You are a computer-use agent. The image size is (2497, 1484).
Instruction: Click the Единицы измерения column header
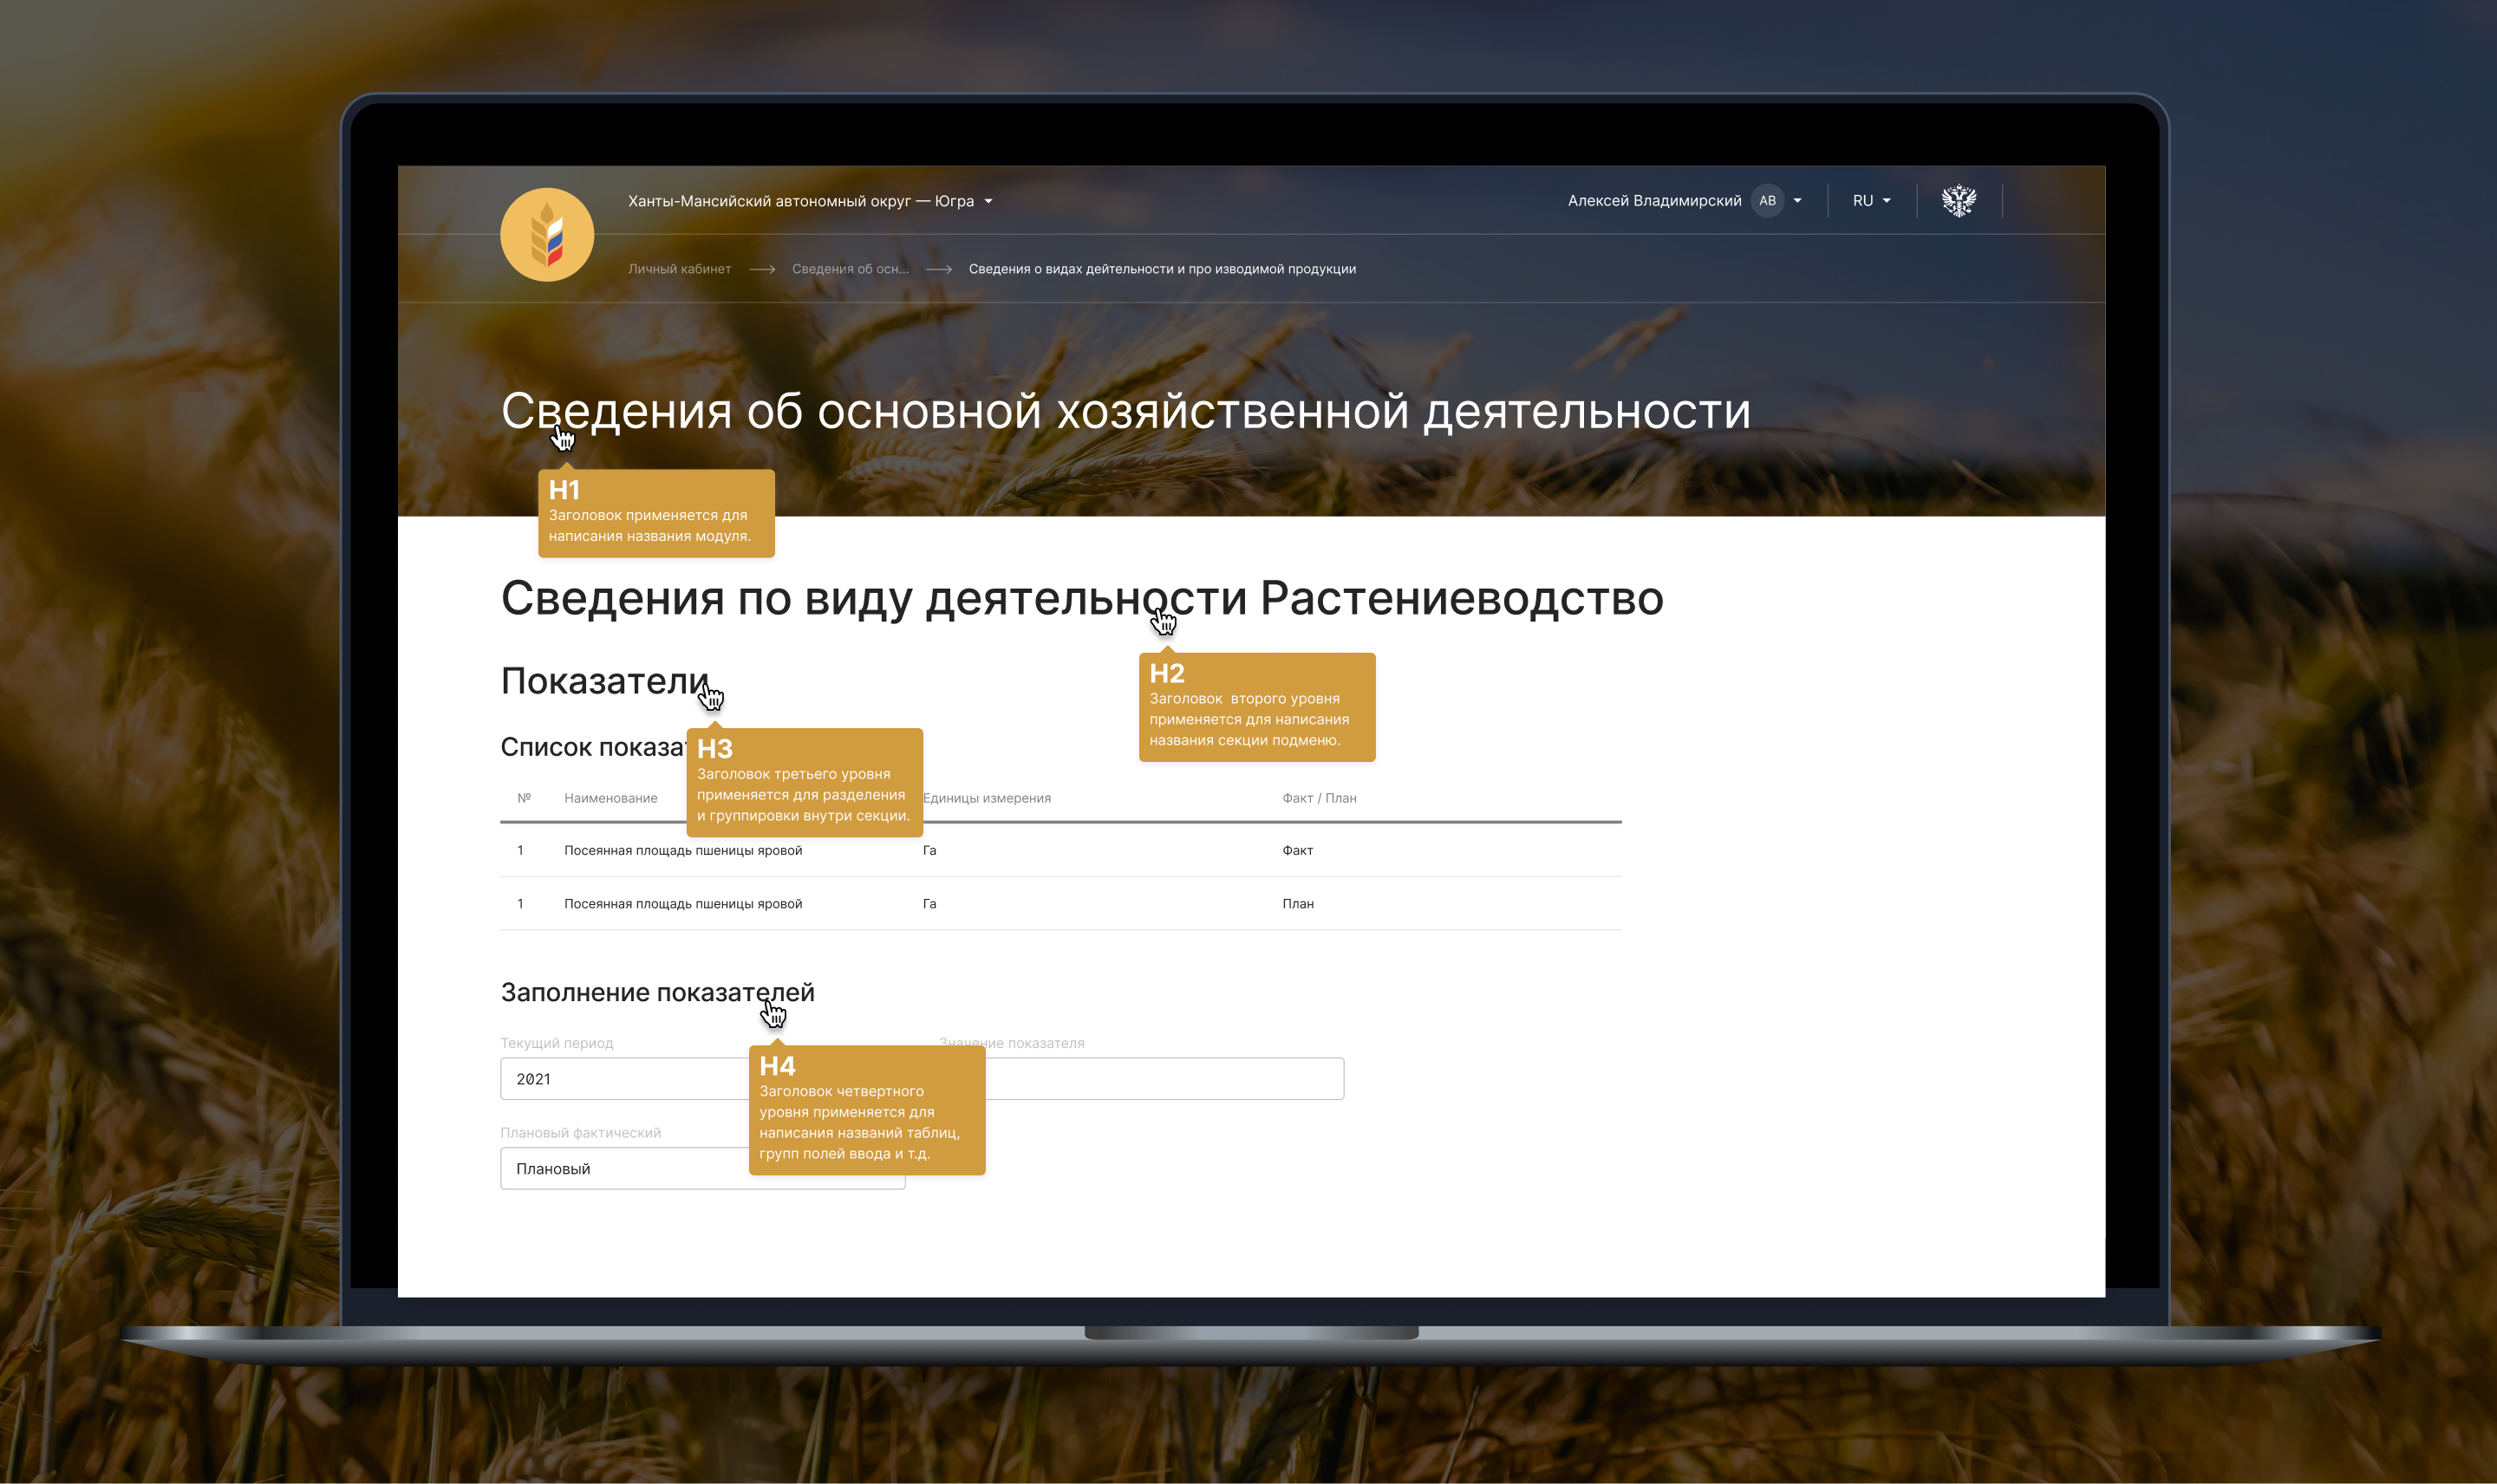pyautogui.click(x=986, y=798)
